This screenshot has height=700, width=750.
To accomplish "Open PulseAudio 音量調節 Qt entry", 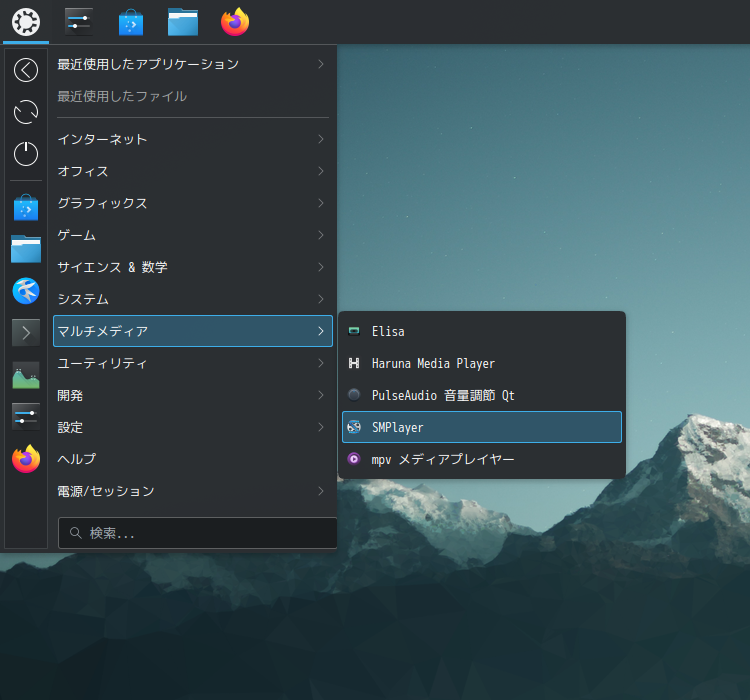I will (x=482, y=395).
